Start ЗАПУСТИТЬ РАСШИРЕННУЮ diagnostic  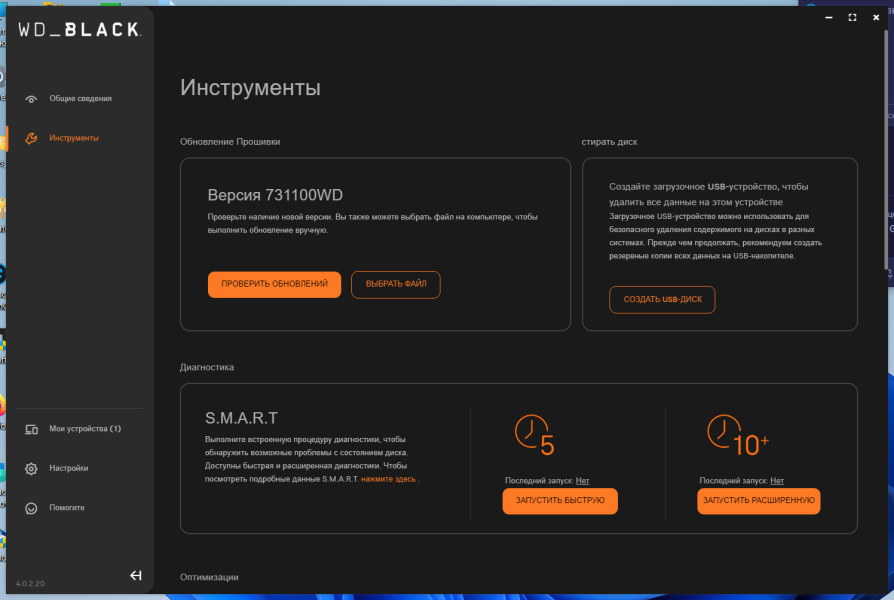(x=758, y=501)
